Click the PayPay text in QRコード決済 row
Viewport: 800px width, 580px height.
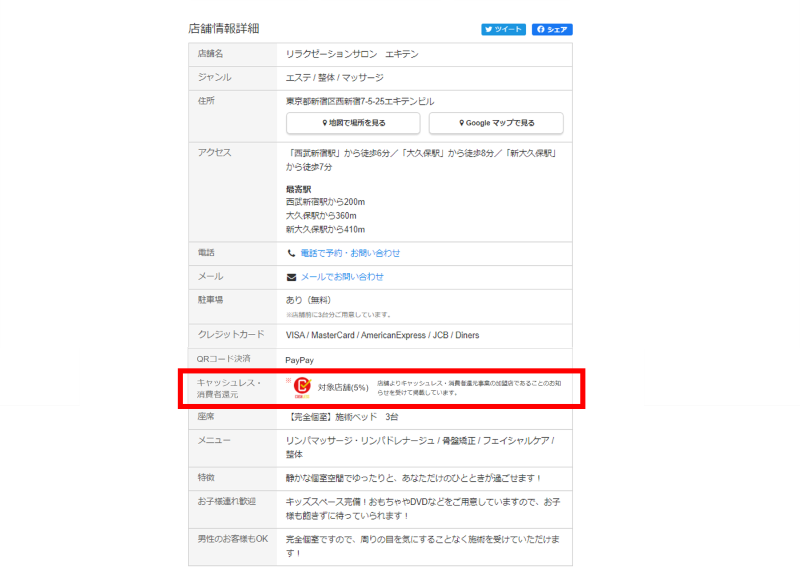[300, 359]
